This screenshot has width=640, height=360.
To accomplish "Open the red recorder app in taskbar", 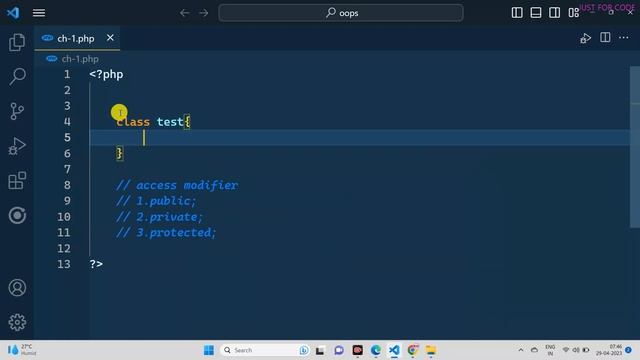I will (358, 350).
